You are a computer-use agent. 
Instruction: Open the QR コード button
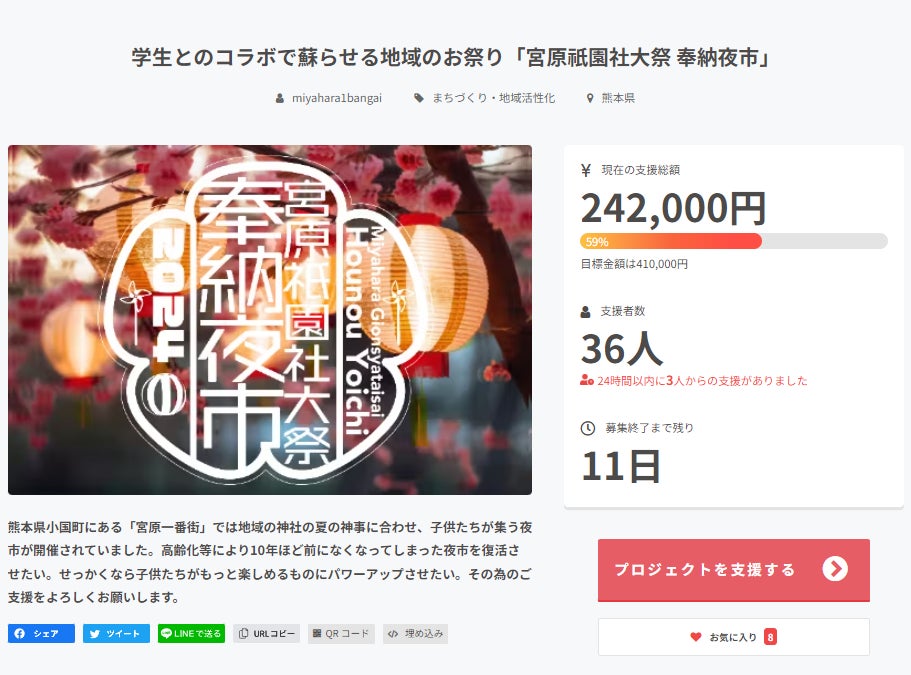click(x=341, y=633)
